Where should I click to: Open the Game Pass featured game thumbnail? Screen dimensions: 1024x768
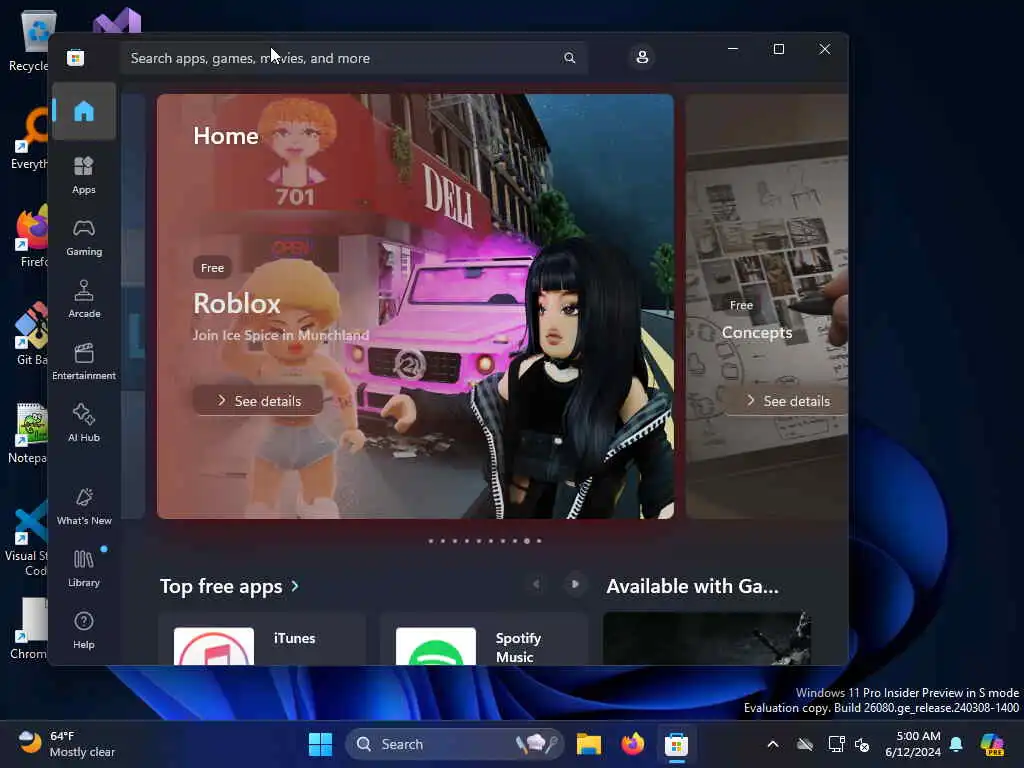click(707, 639)
